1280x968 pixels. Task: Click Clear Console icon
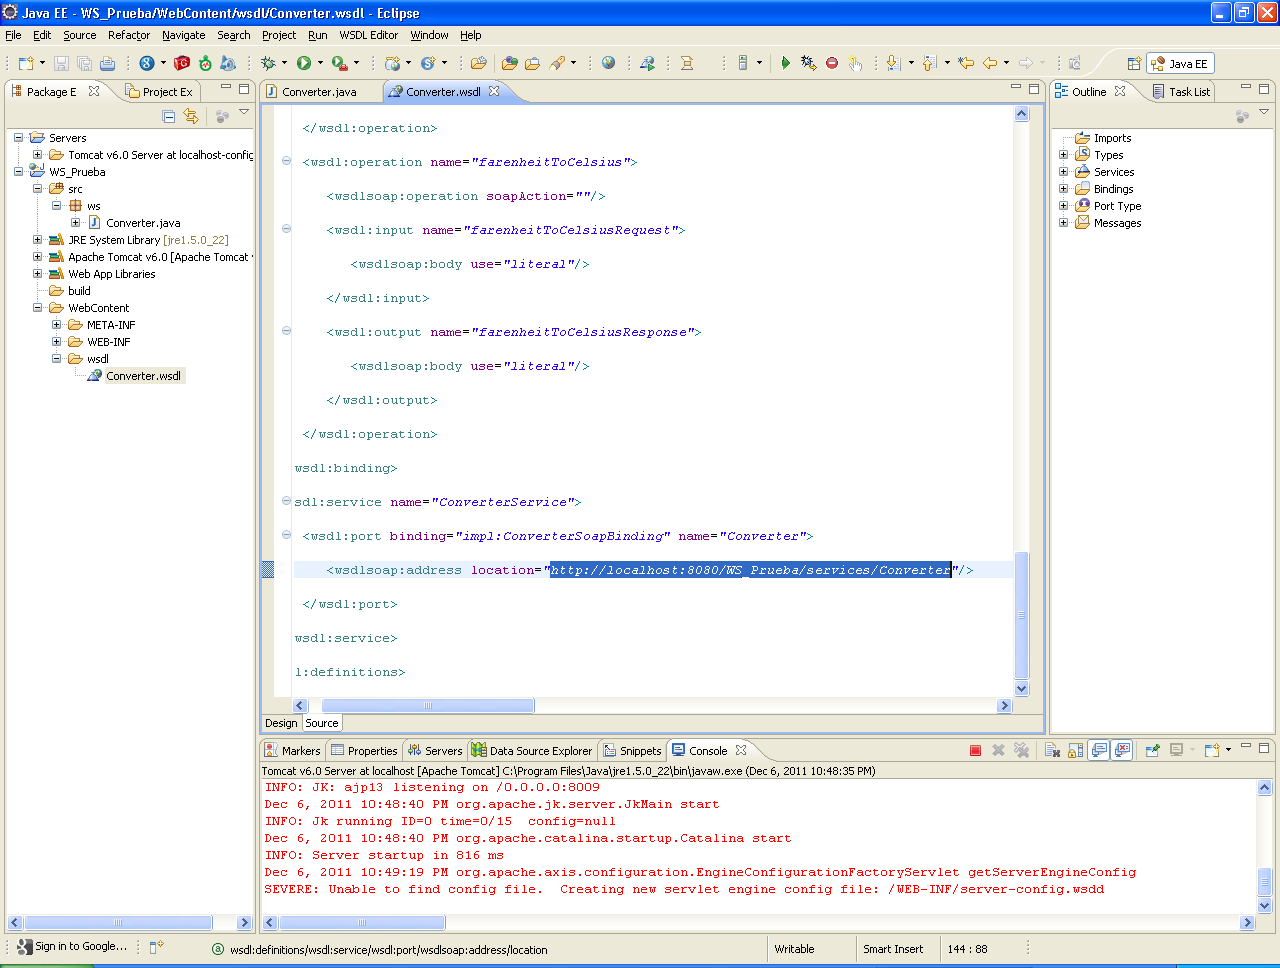pyautogui.click(x=1052, y=750)
